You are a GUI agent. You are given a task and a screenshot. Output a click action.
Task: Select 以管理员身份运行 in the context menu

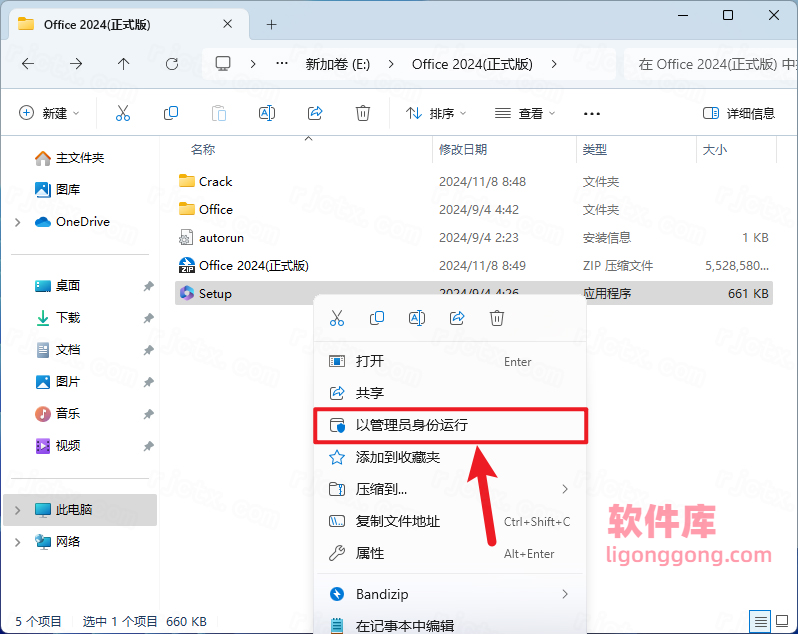[450, 425]
